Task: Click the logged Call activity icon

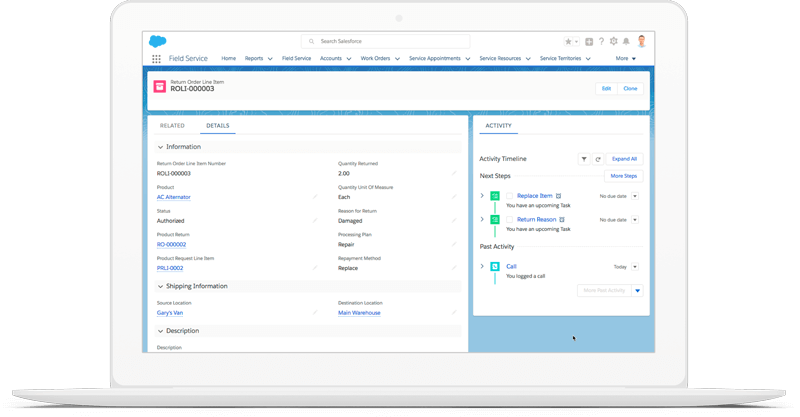Action: tap(495, 266)
